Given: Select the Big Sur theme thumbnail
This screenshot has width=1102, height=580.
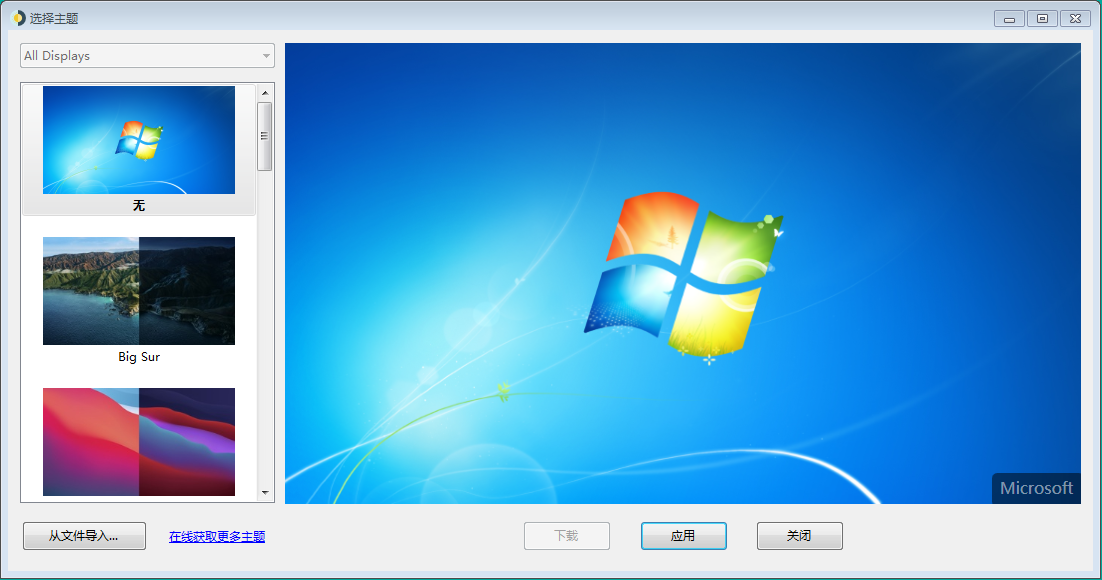Looking at the screenshot, I should coord(139,290).
